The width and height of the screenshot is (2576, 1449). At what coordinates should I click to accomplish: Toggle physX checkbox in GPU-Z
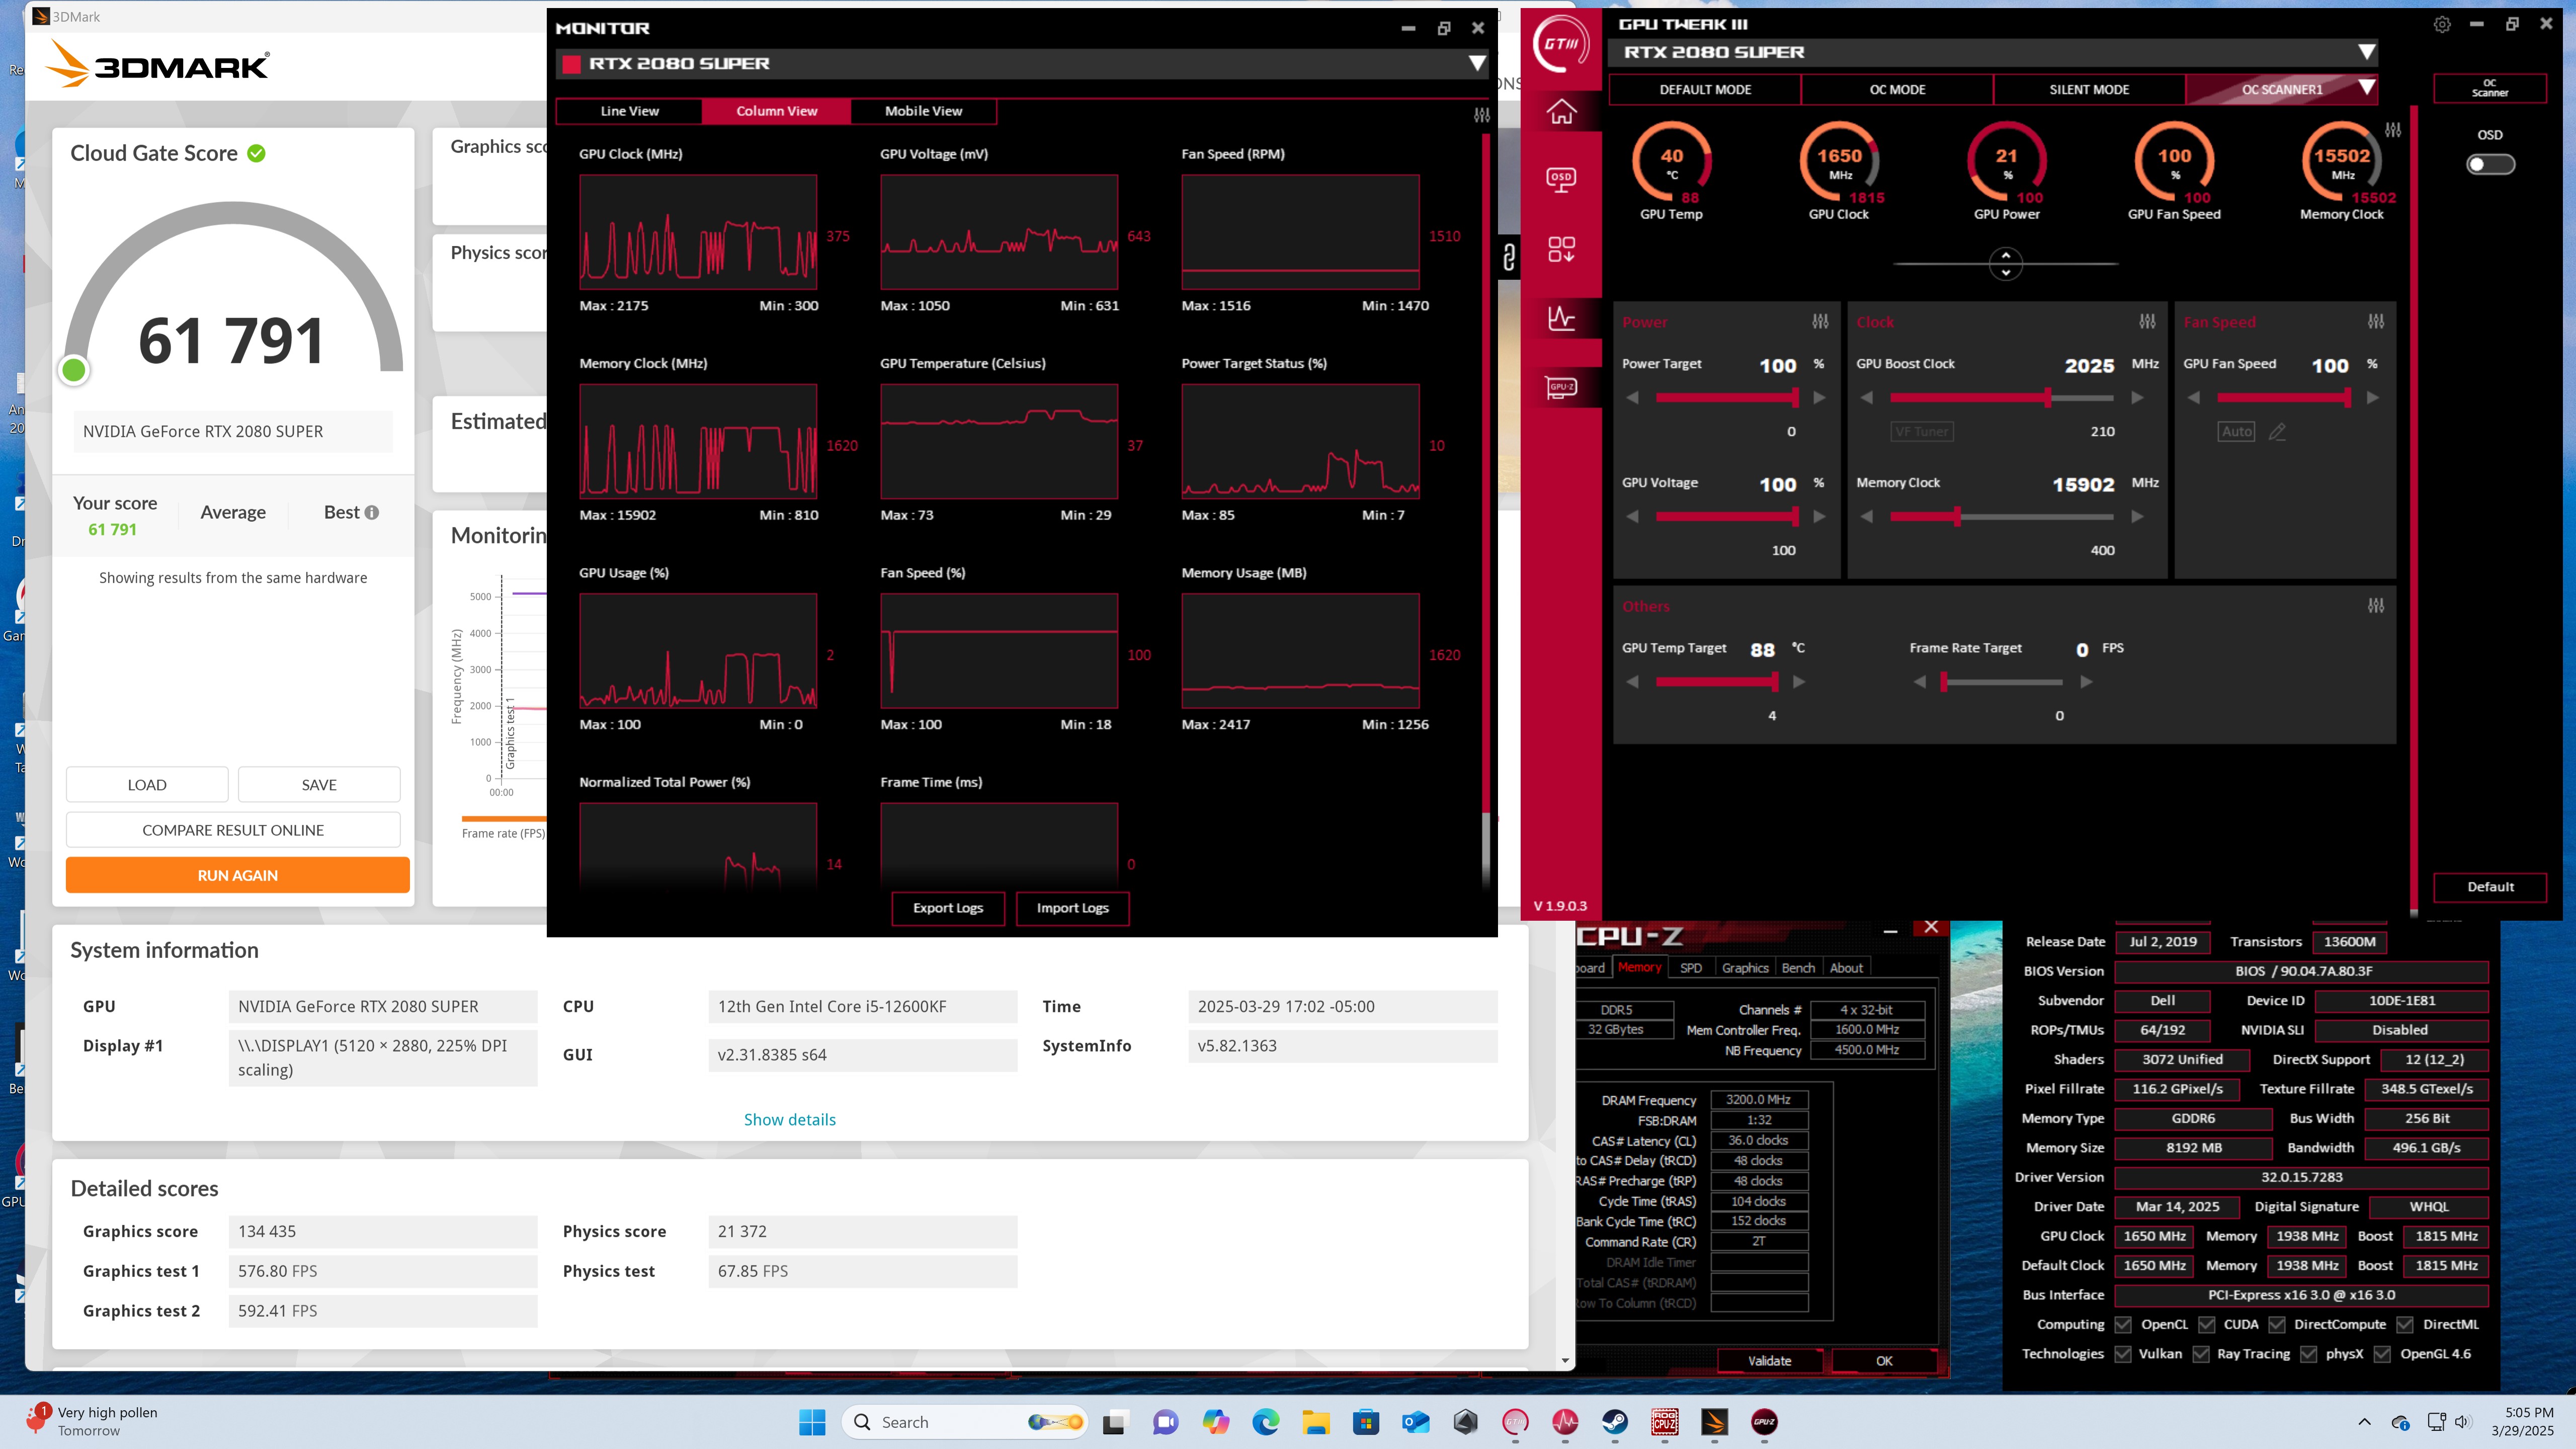(x=2308, y=1354)
